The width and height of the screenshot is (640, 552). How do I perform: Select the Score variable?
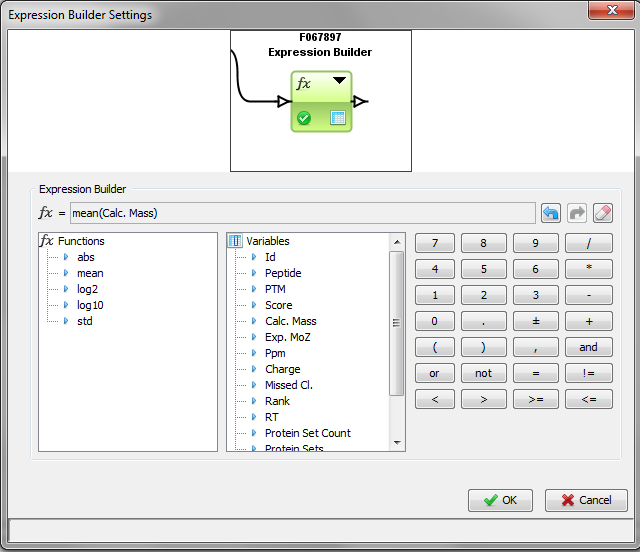[279, 305]
